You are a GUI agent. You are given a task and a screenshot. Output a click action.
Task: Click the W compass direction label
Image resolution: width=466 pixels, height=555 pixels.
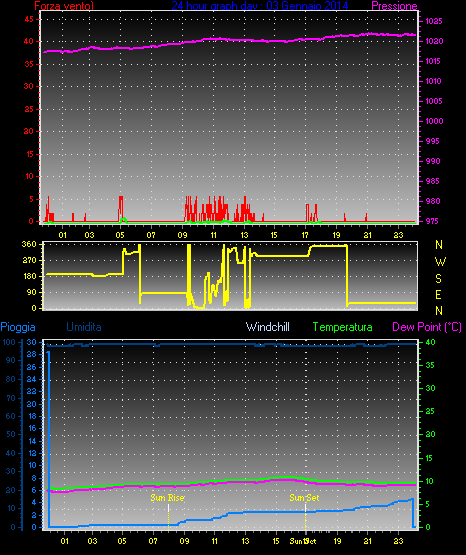(x=440, y=262)
